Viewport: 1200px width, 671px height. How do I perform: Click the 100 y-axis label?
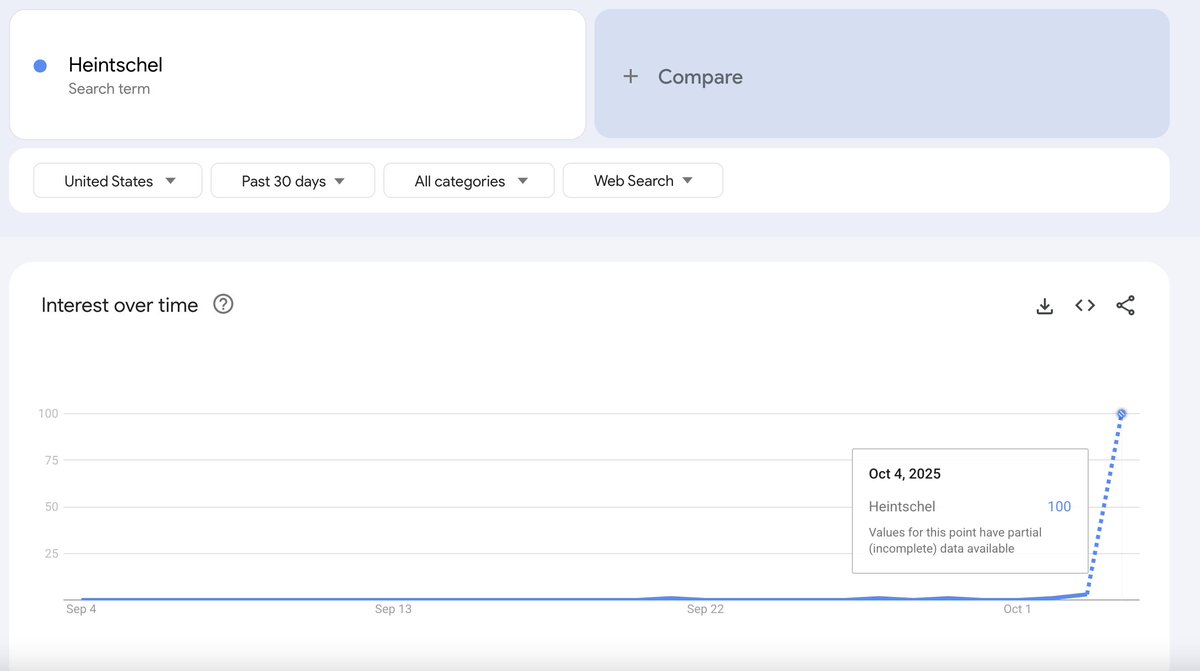[x=48, y=414]
